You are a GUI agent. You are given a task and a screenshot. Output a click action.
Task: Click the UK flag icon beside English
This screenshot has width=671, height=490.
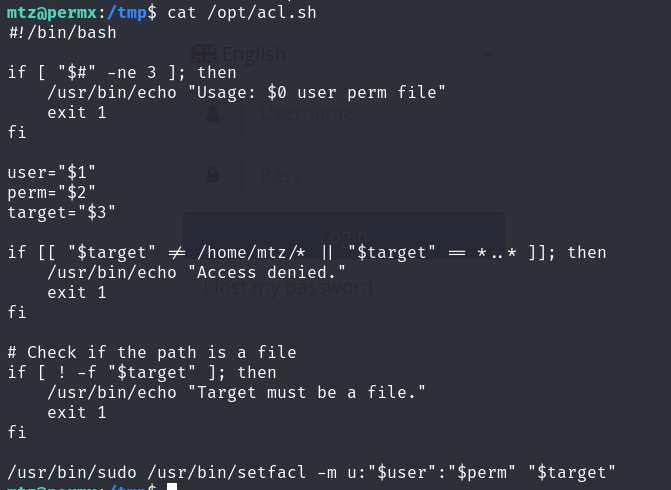click(x=204, y=54)
